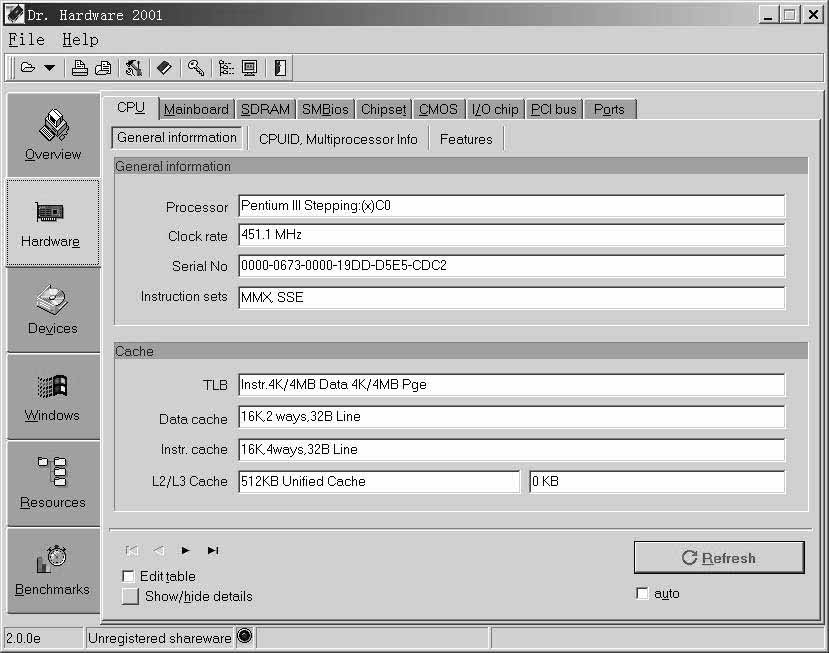Enable the Edit table checkbox
The height and width of the screenshot is (653, 829).
click(x=128, y=576)
